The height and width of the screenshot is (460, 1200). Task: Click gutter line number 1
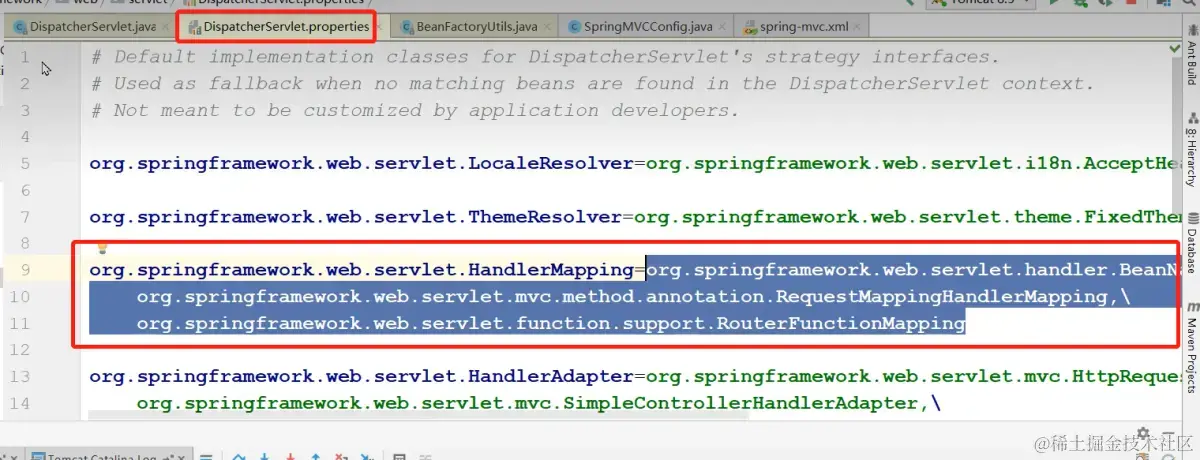coord(24,57)
